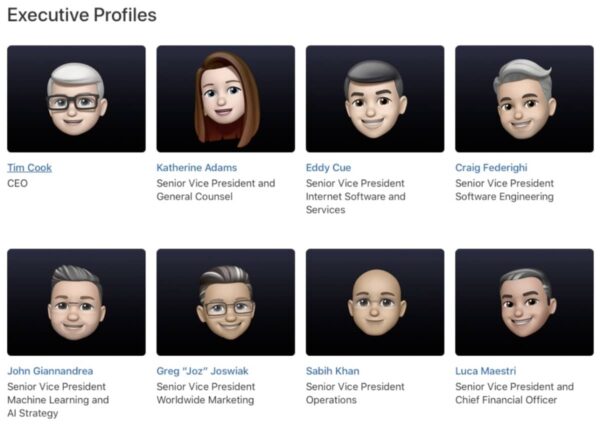Open Craig Federighi's Memoji profile picture
Viewport: 600px width, 433px height.
point(524,99)
